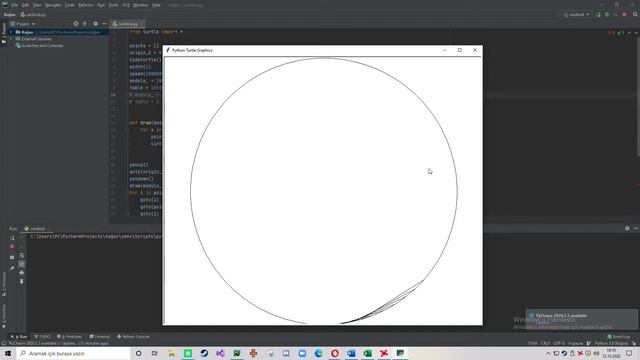The width and height of the screenshot is (640, 360).
Task: Open the Event Log
Action: tap(618, 337)
